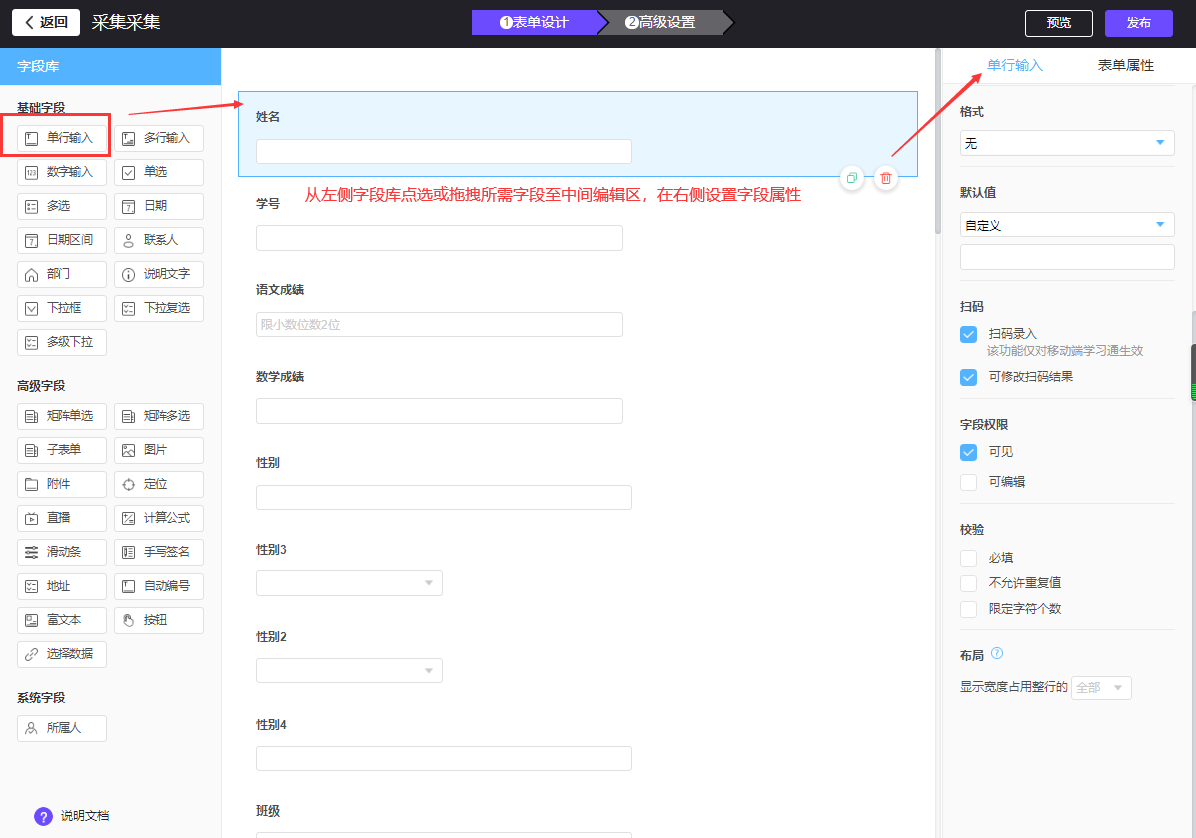Add the 多行输入 field
Screen dimensions: 1196x838
[159, 138]
